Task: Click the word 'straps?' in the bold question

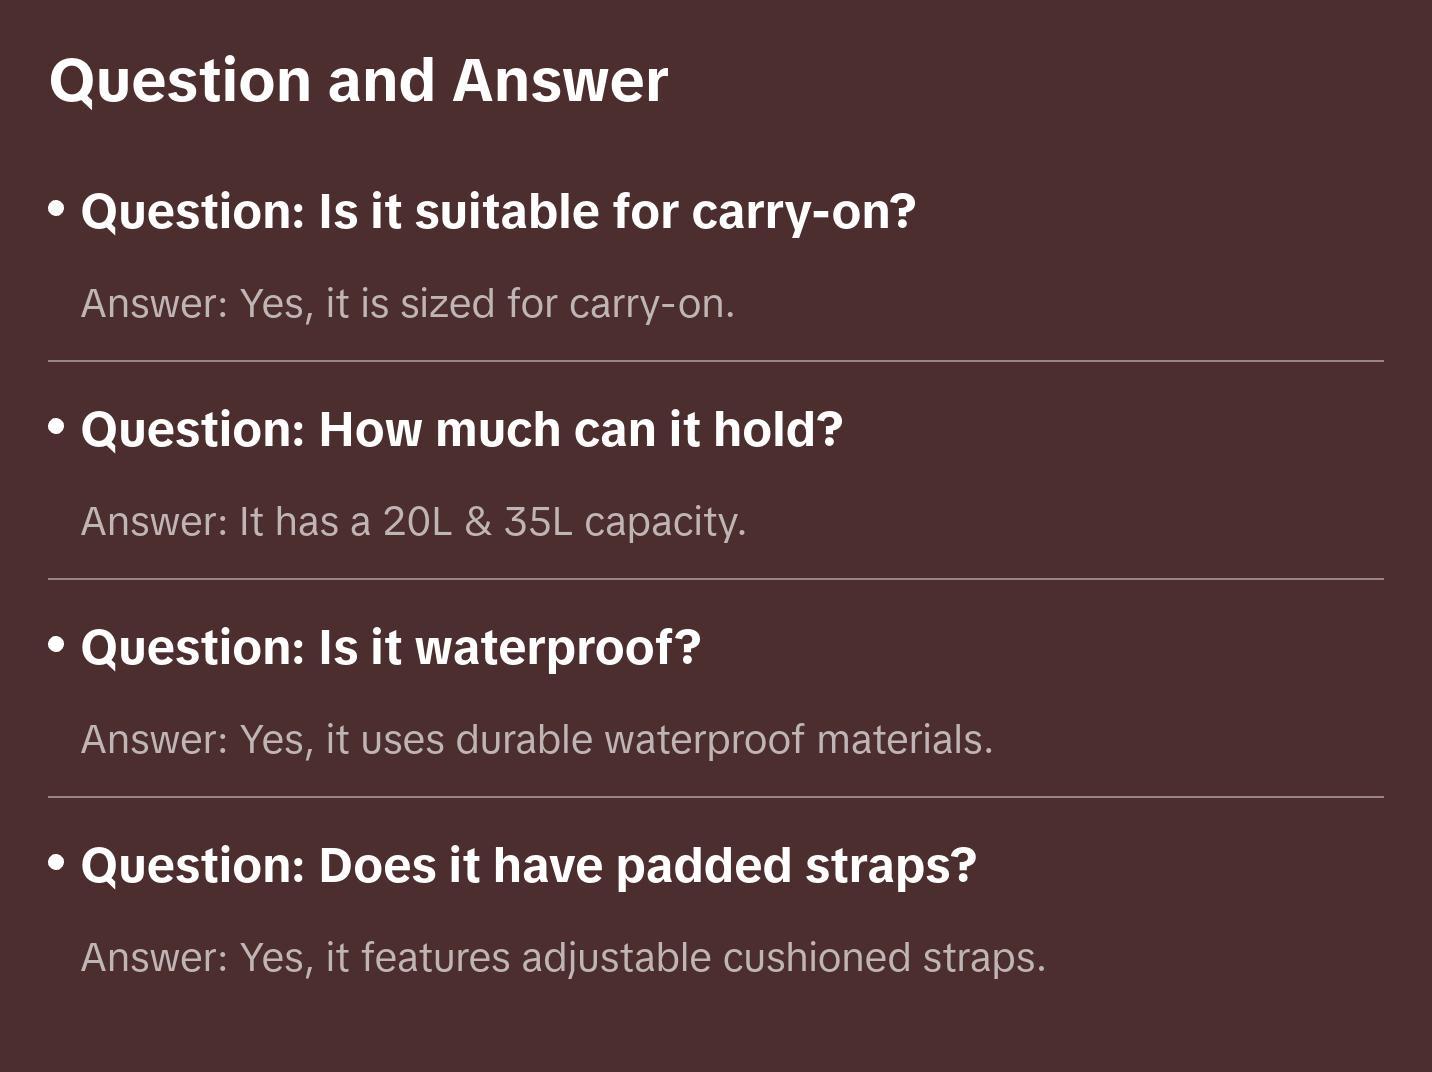Action: point(890,866)
